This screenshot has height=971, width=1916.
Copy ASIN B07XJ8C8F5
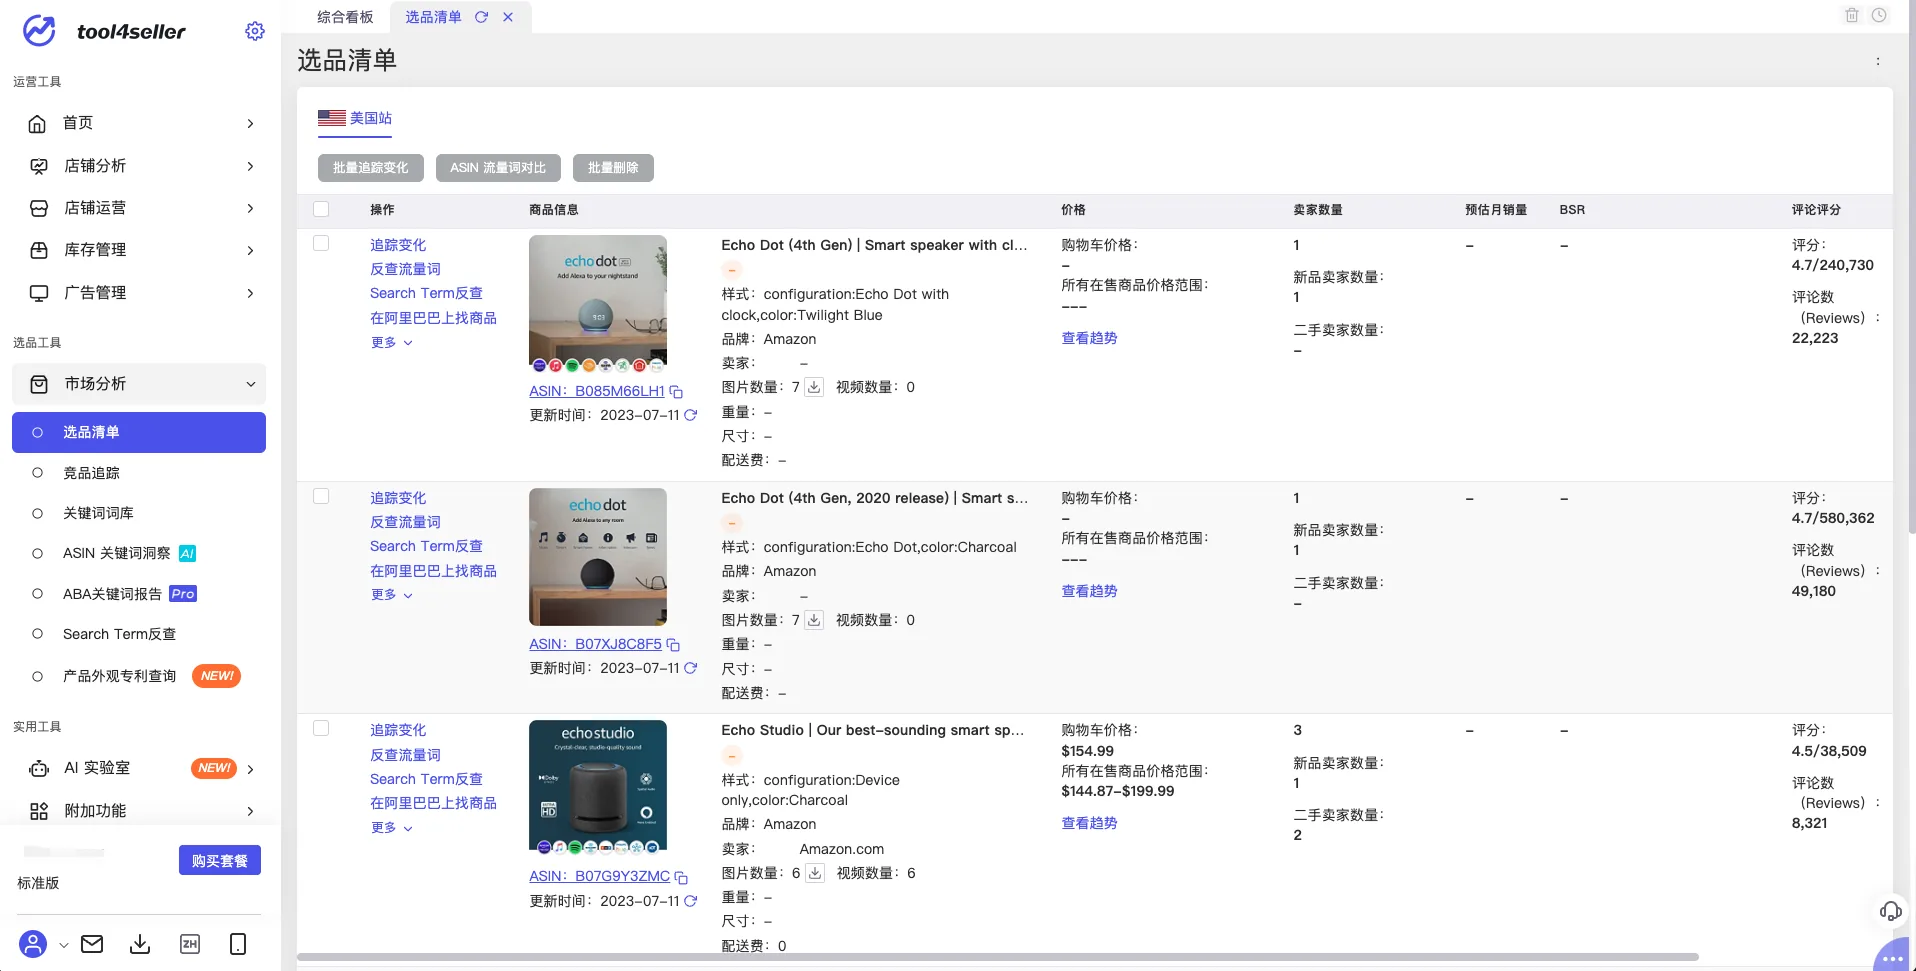[x=673, y=645]
